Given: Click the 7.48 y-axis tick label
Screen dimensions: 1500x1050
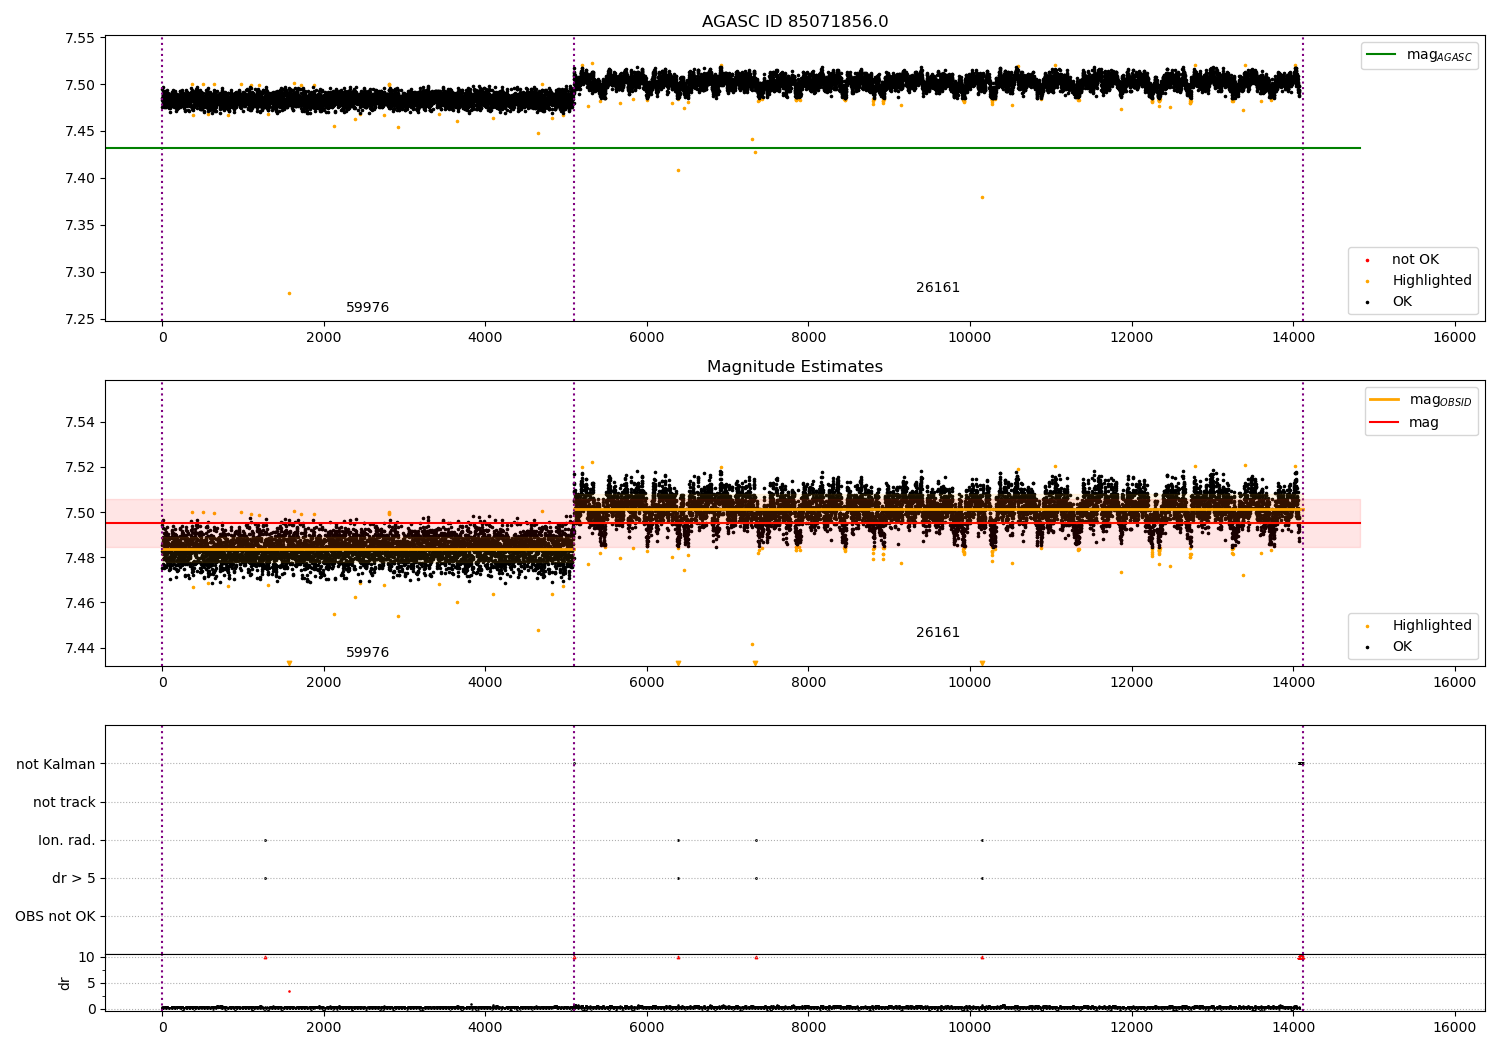Looking at the screenshot, I should (x=80, y=558).
